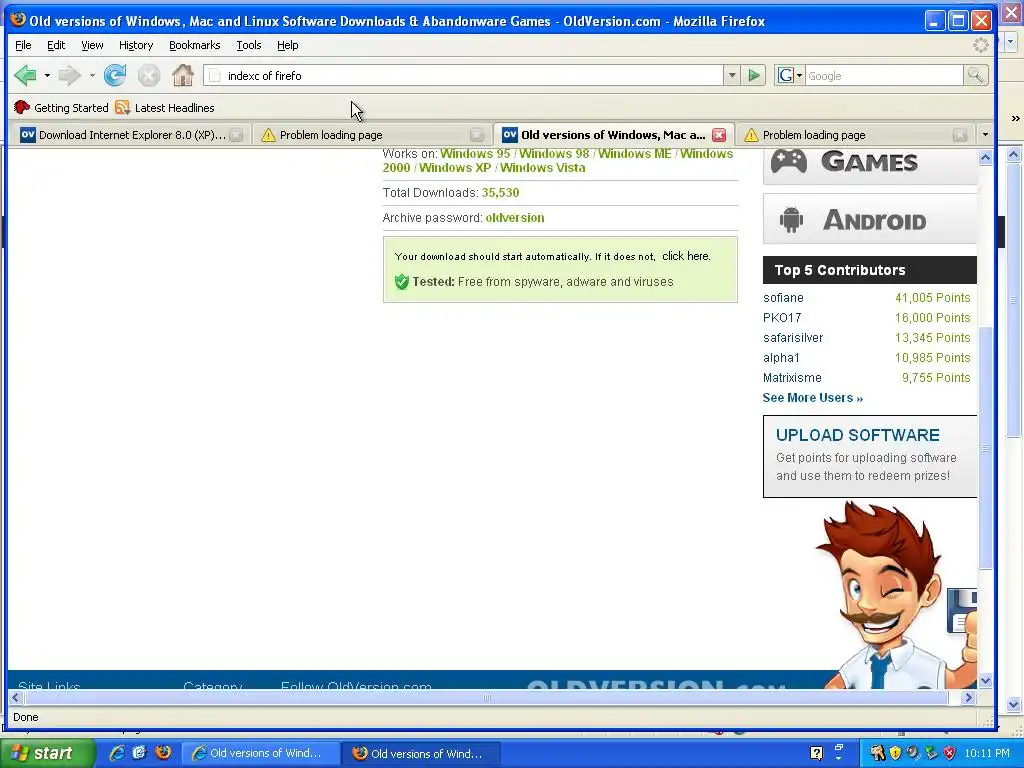Click the Windows ME link
The image size is (1024, 768).
(634, 153)
